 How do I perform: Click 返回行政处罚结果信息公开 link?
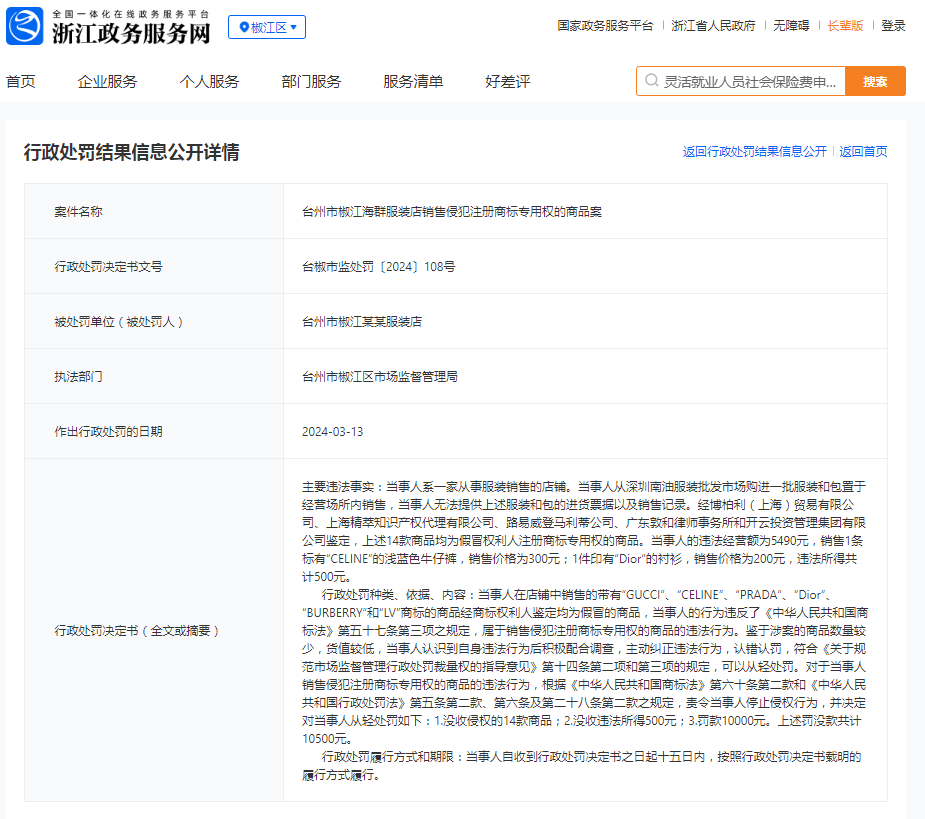pos(755,152)
